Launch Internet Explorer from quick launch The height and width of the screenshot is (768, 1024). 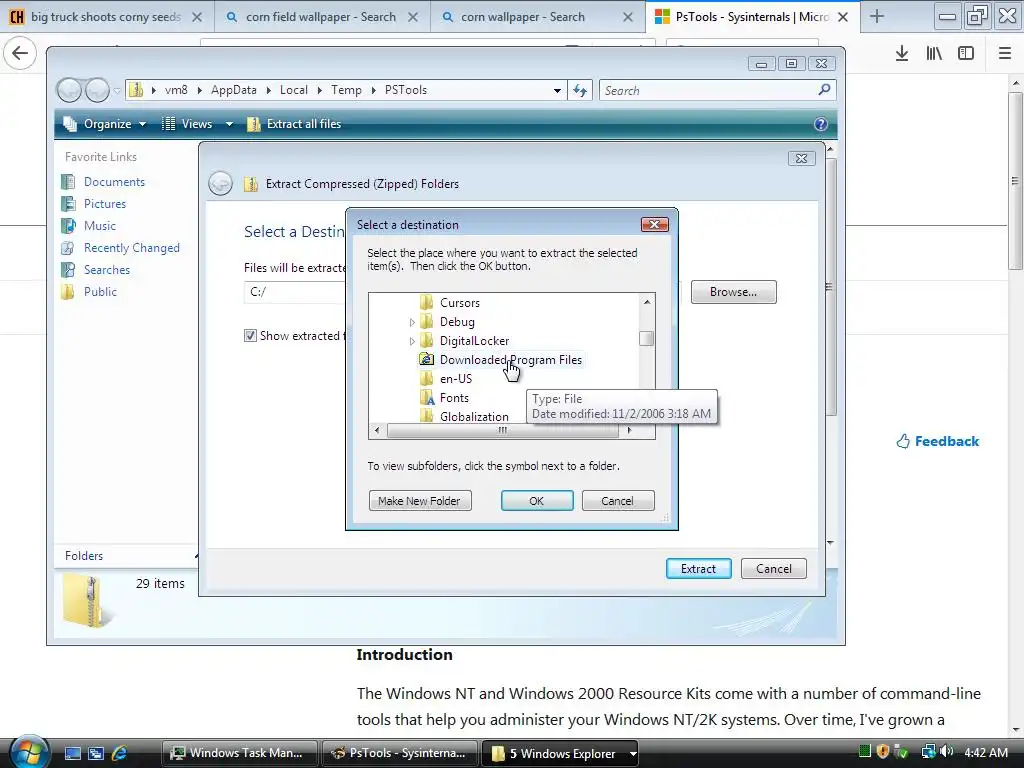[120, 753]
